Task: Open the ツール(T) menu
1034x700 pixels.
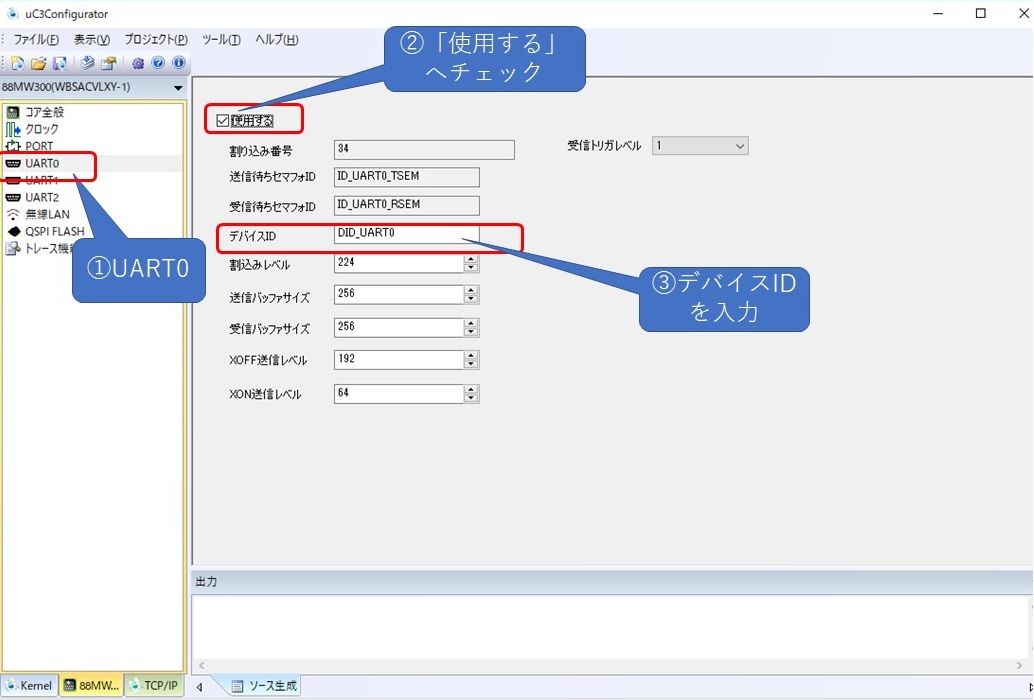Action: (x=221, y=40)
